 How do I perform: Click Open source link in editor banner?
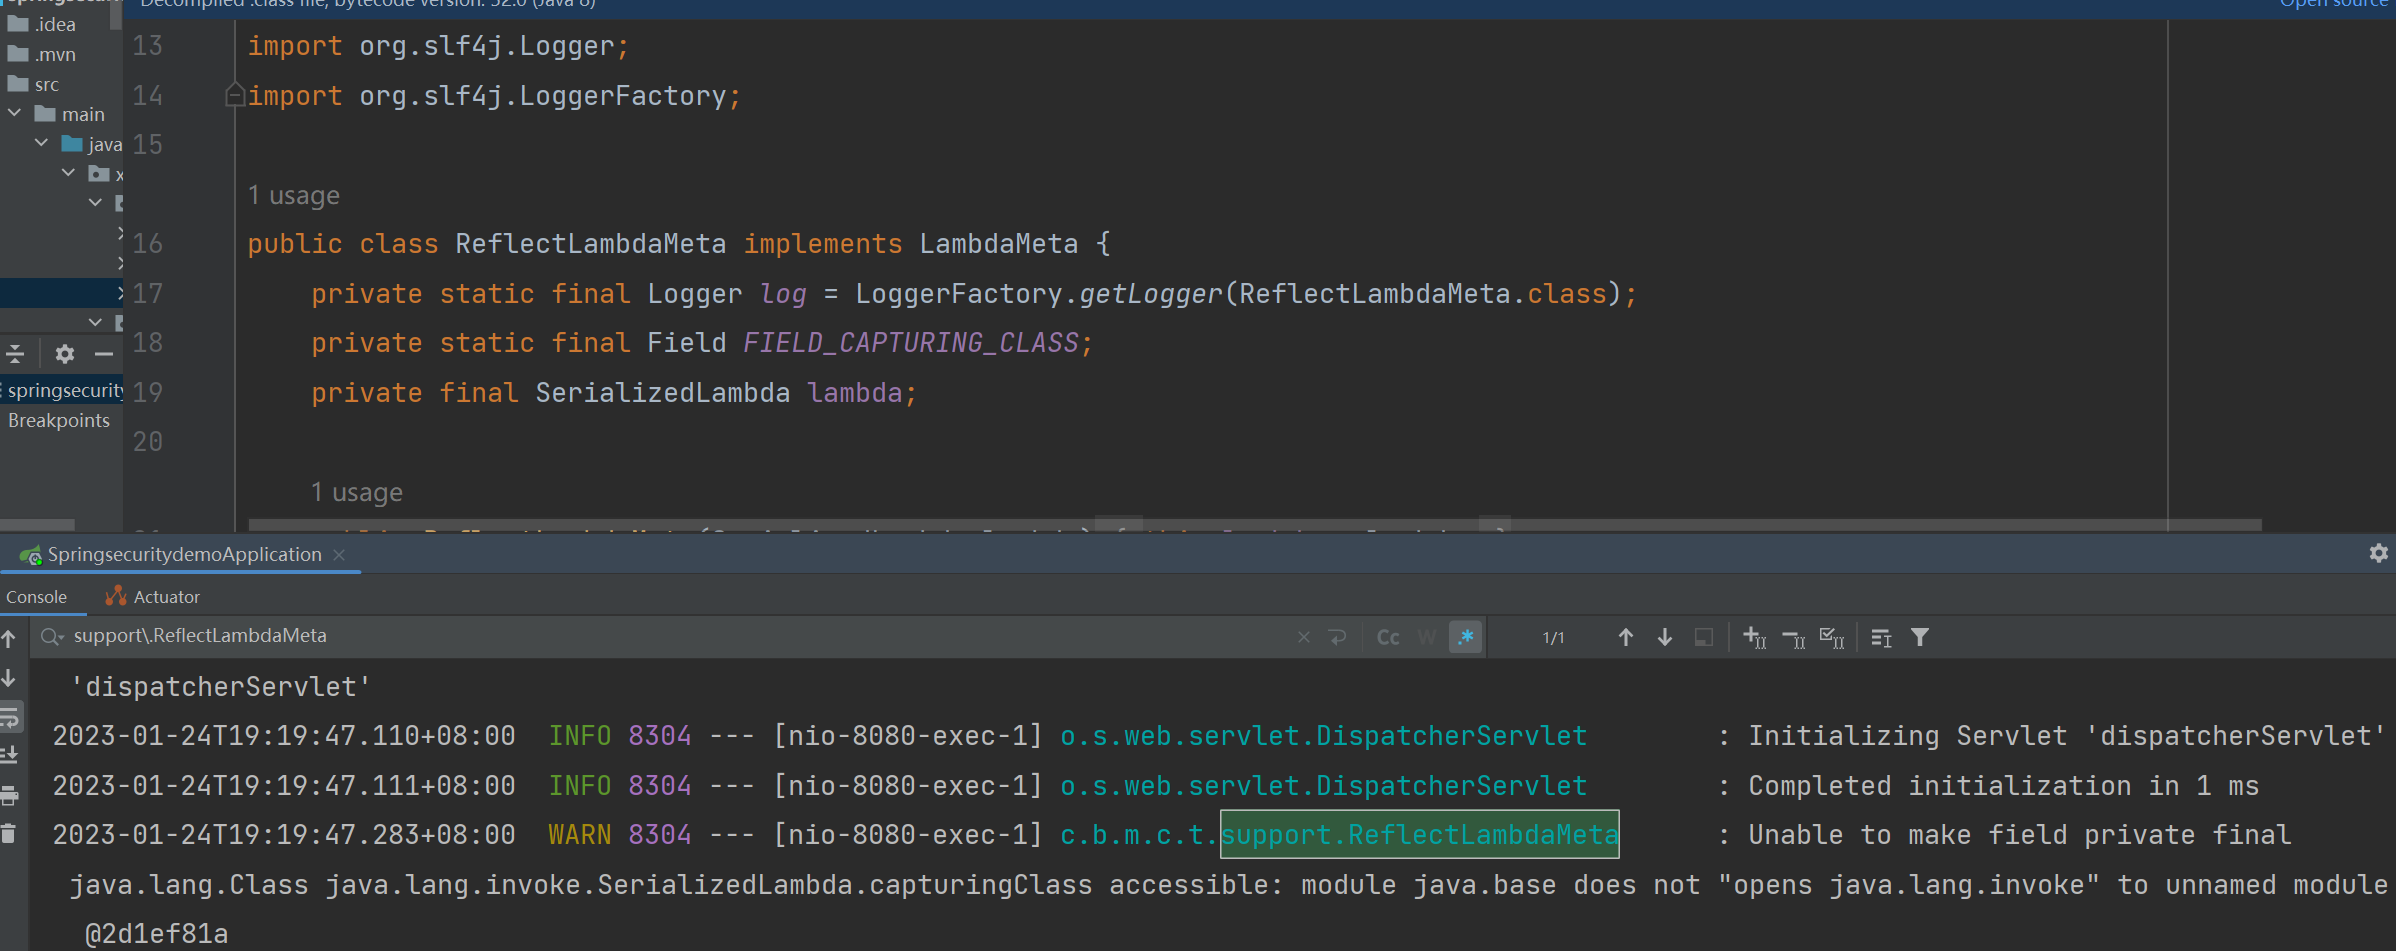point(2335,4)
